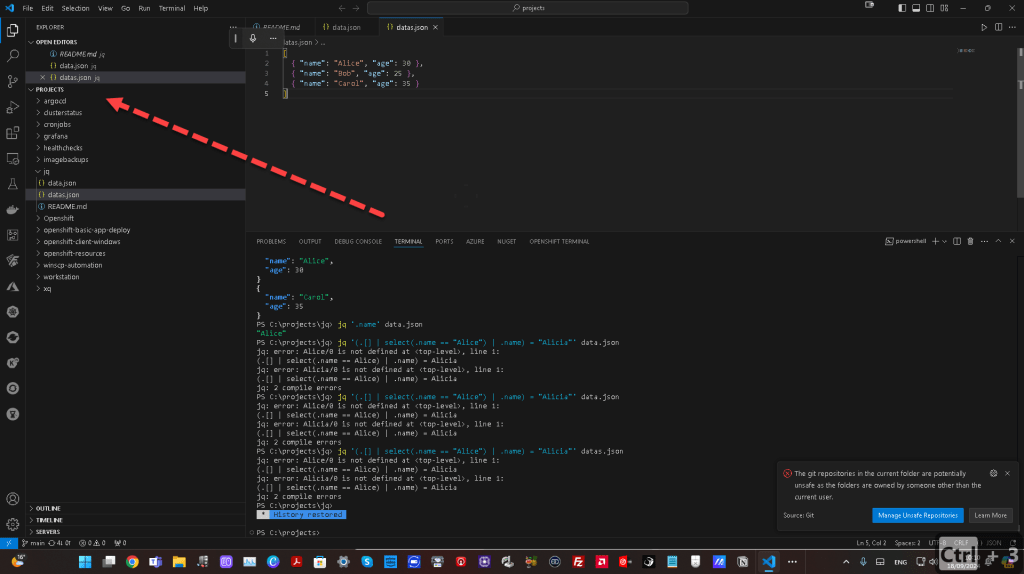Open notification gear settings
The height and width of the screenshot is (574, 1024).
pyautogui.click(x=993, y=473)
